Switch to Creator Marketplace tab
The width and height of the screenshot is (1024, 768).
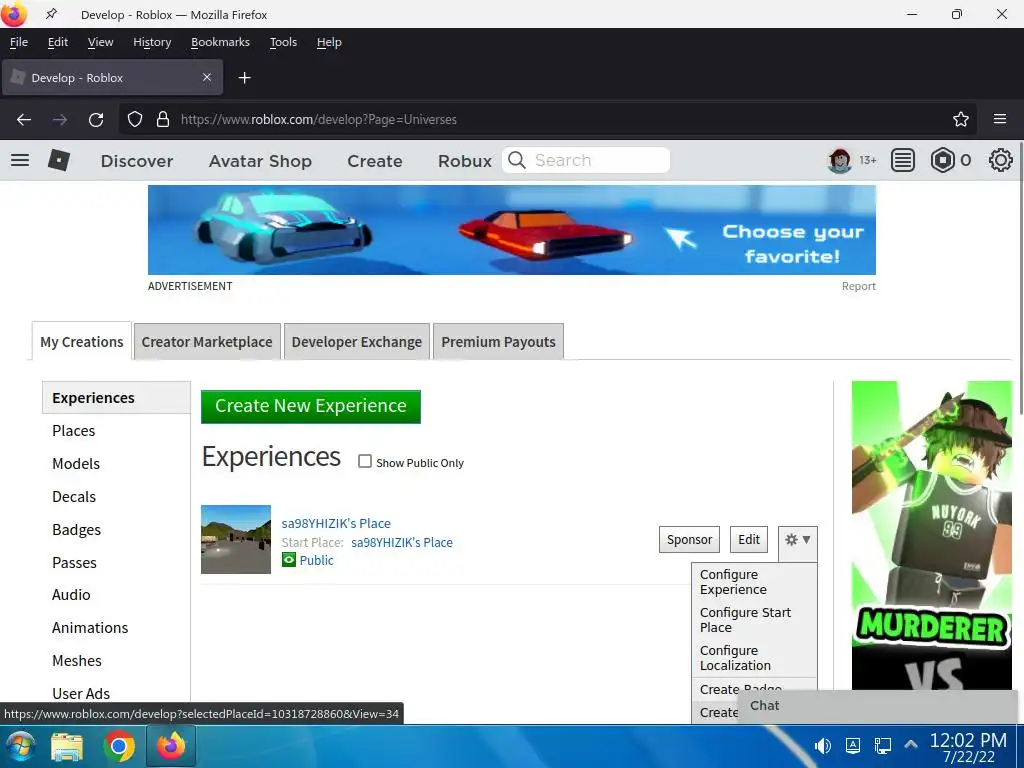(207, 342)
